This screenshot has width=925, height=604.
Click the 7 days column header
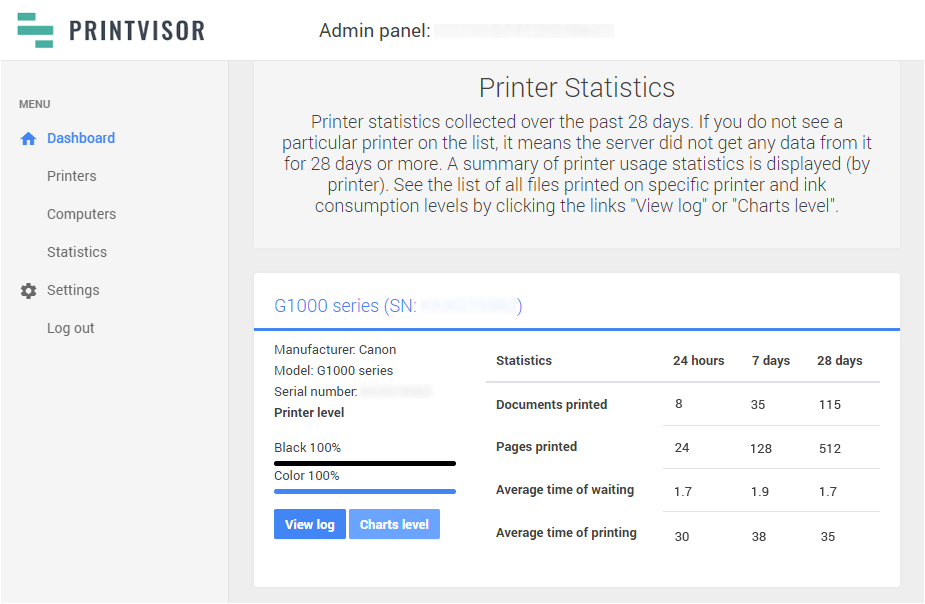pos(771,361)
